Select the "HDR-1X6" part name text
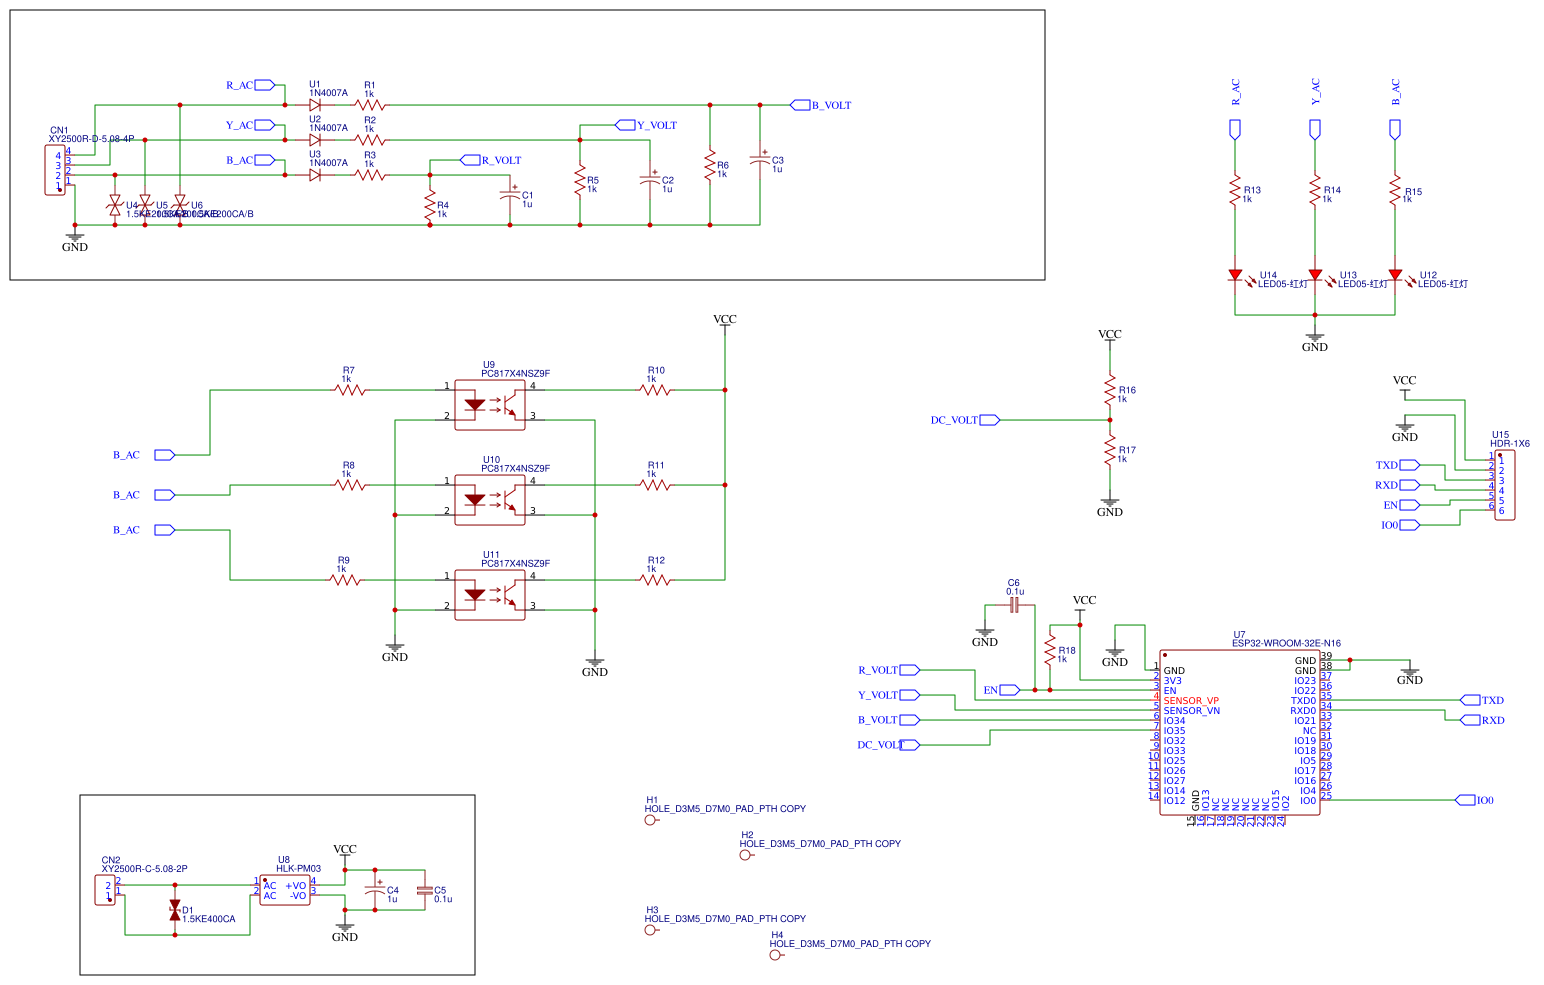Viewport: 1544px width, 985px height. click(x=1510, y=444)
